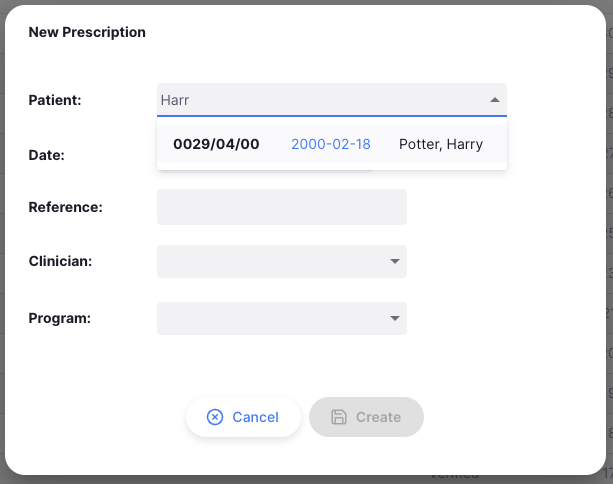Click inside the Program selection box
The width and height of the screenshot is (613, 484).
point(270,319)
